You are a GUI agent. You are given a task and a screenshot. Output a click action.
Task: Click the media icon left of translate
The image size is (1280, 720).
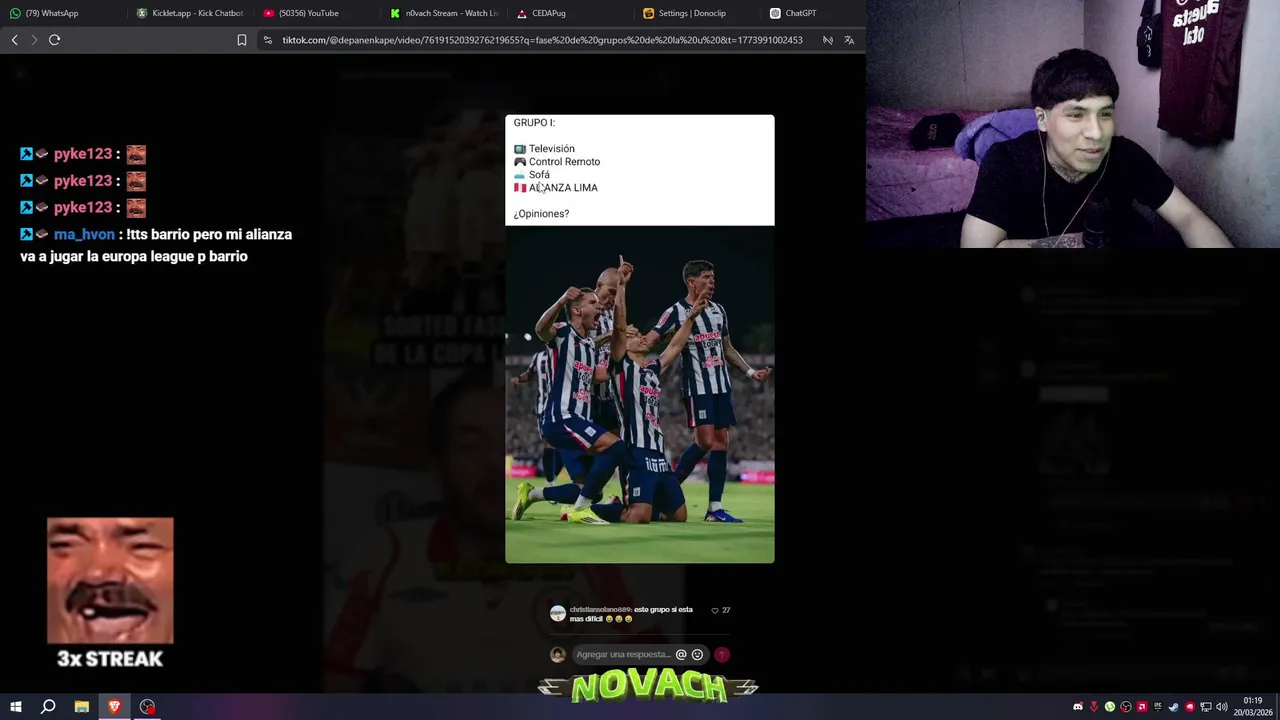pos(828,40)
